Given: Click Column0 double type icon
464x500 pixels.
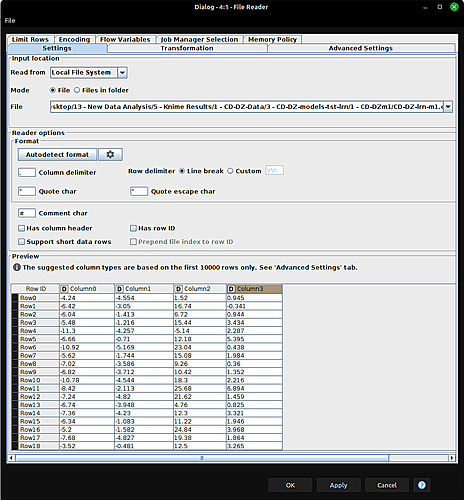Looking at the screenshot, I should tap(65, 289).
